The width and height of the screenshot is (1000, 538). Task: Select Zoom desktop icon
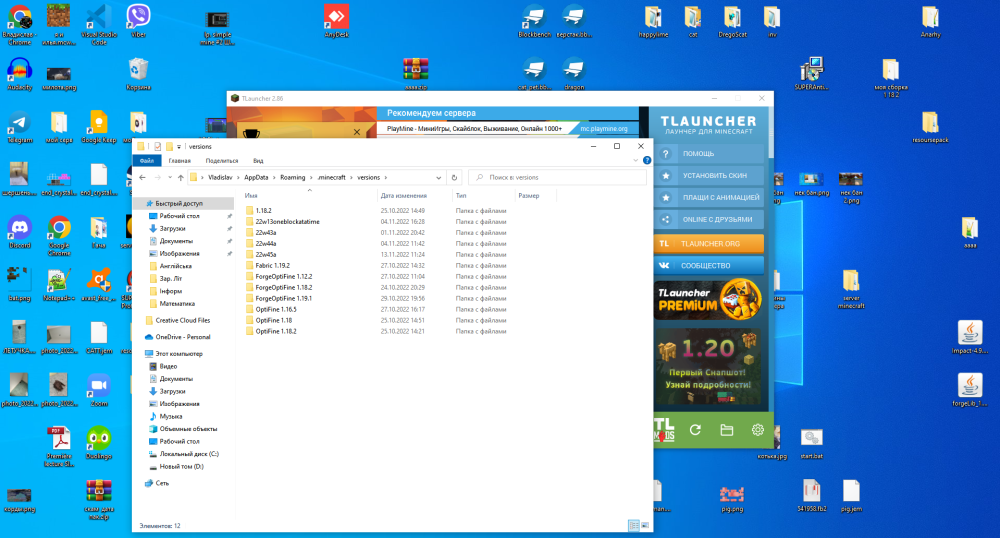99,391
